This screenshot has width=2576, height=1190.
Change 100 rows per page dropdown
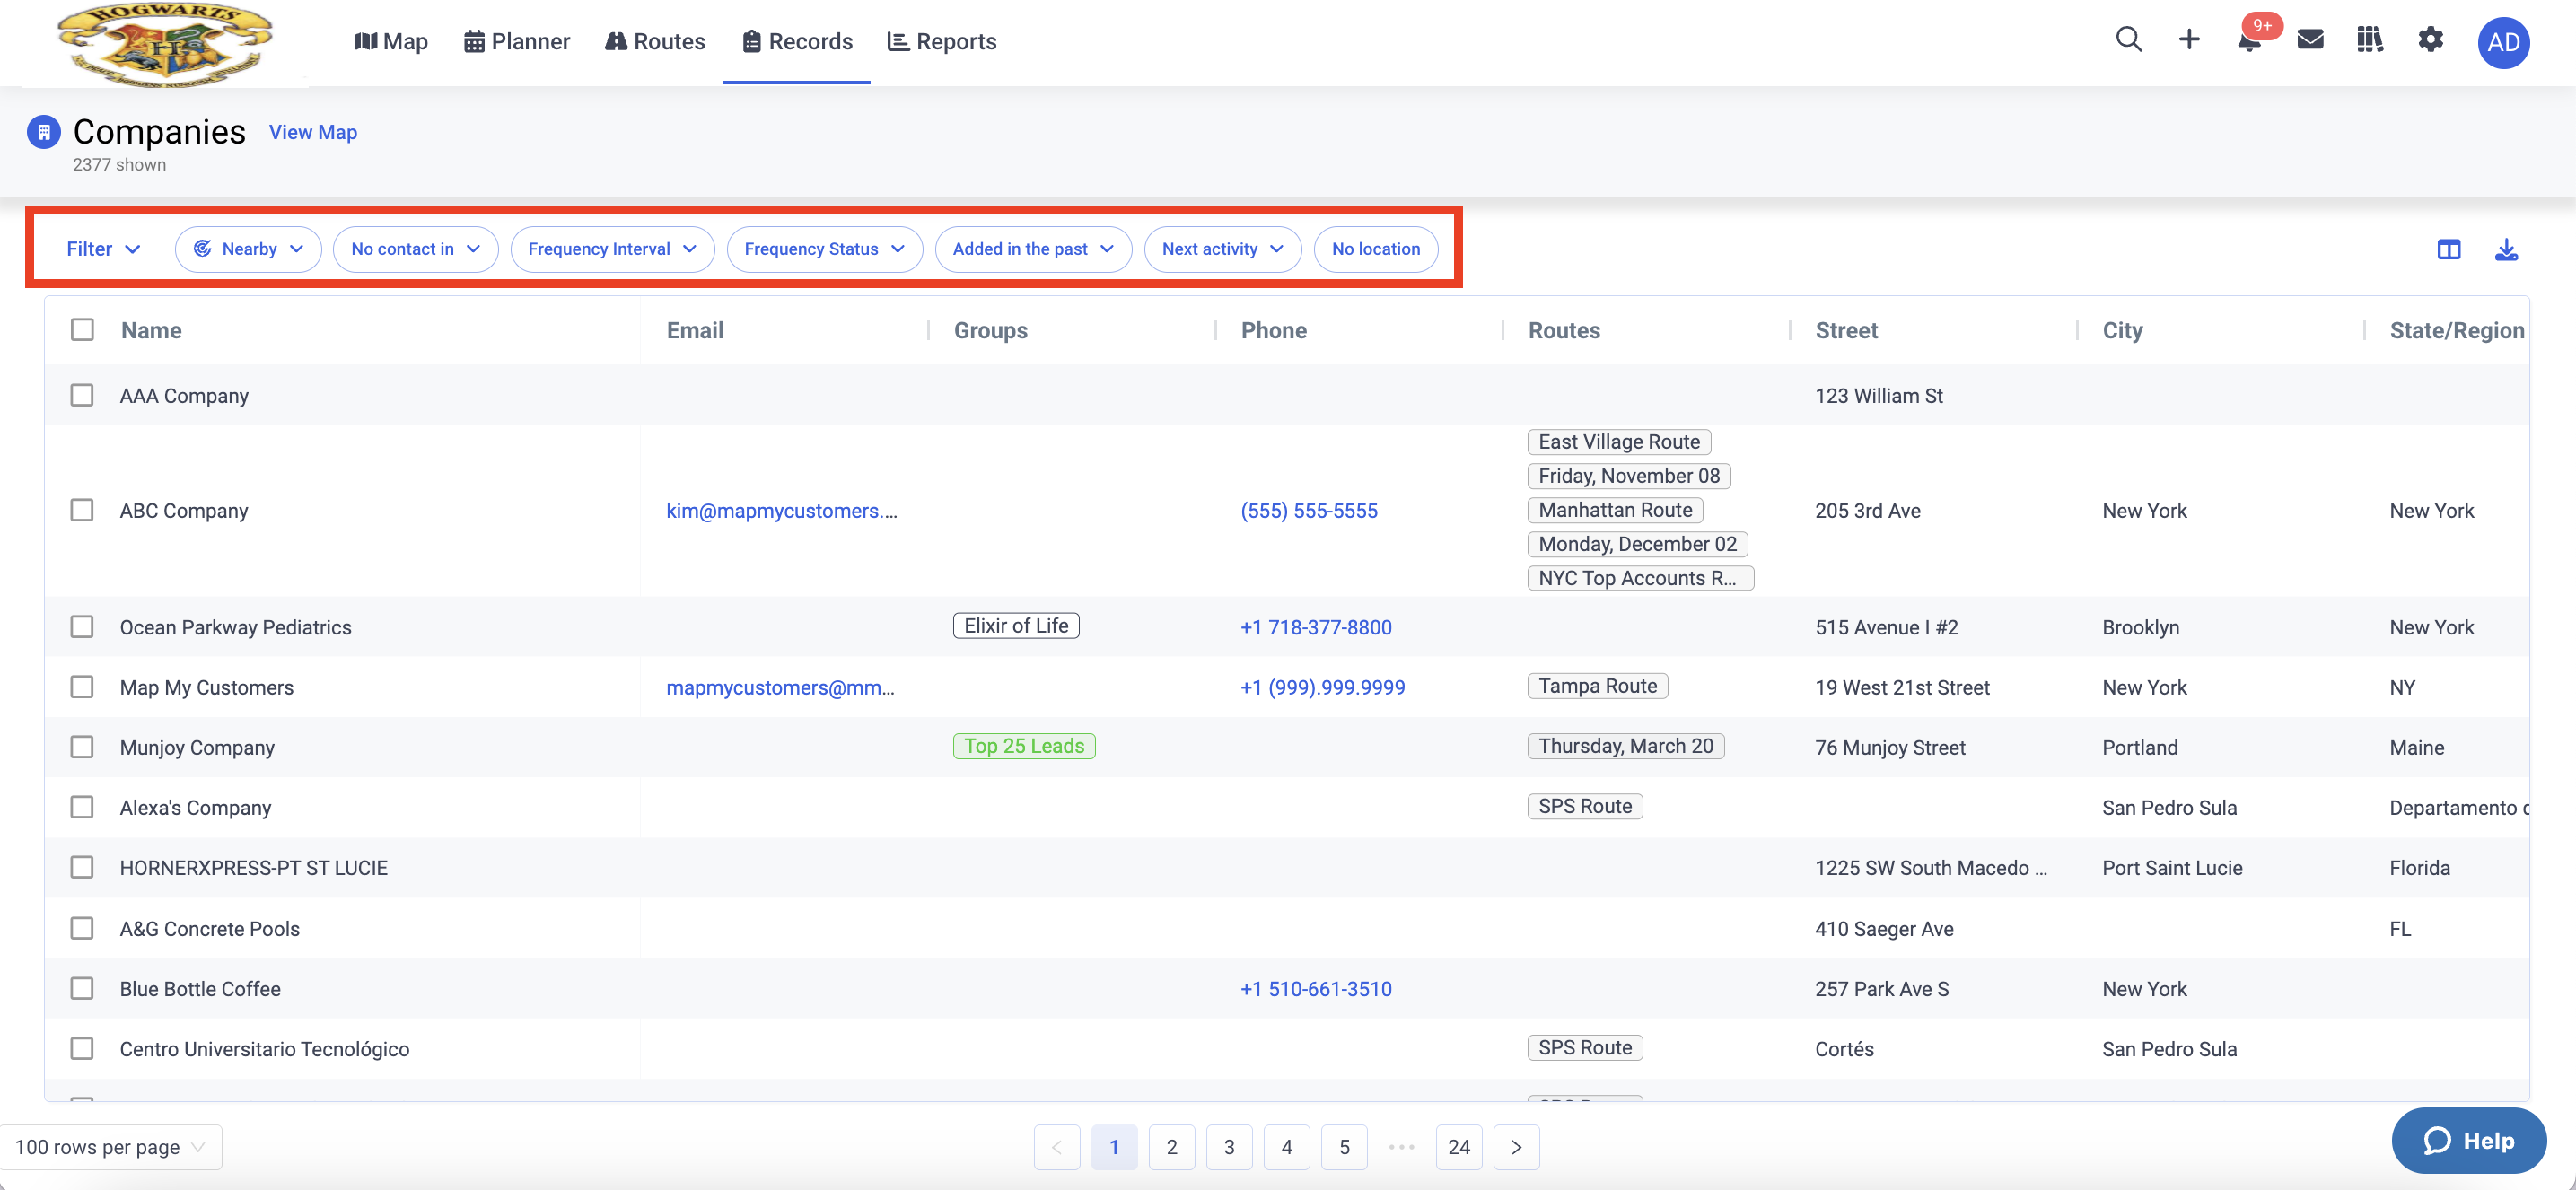click(111, 1147)
